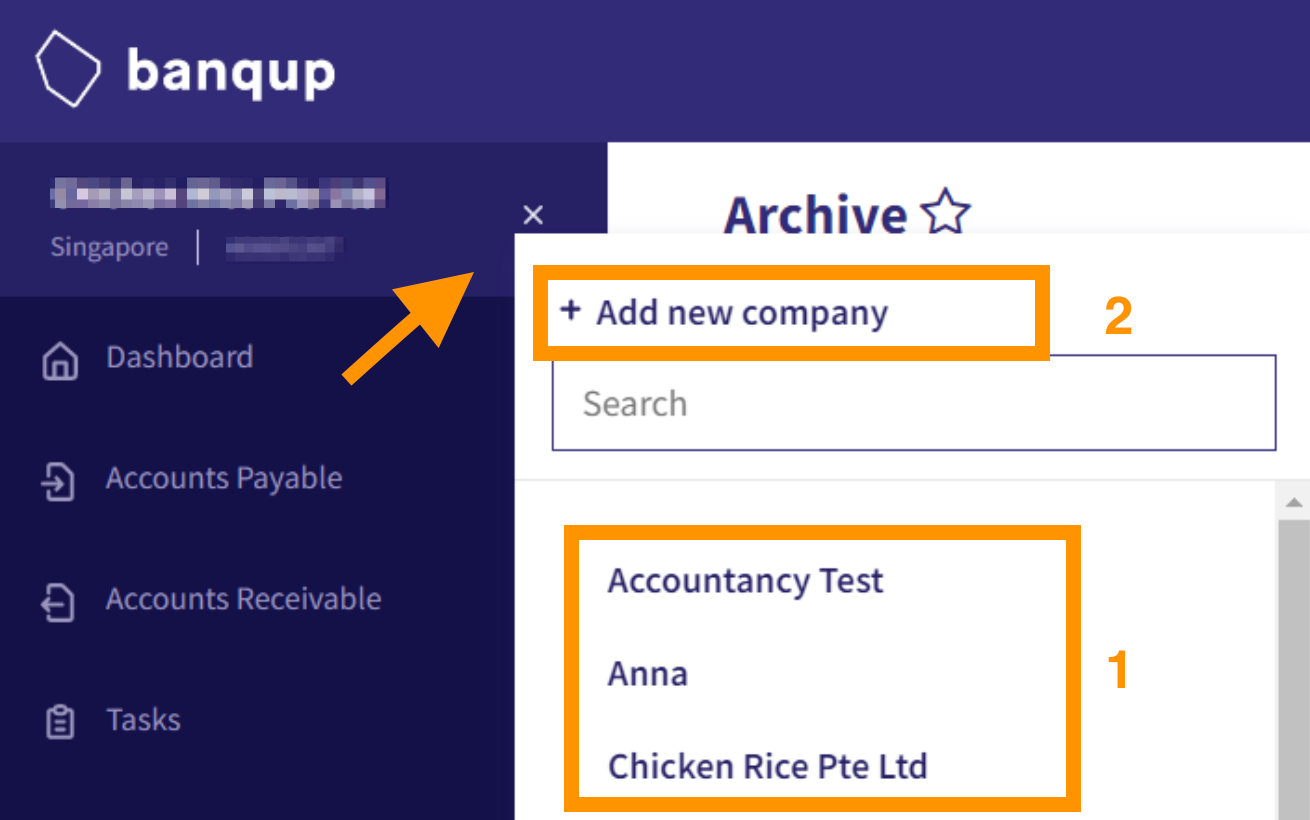Click the banqup logo icon
Viewport: 1310px width, 820px height.
pos(68,71)
